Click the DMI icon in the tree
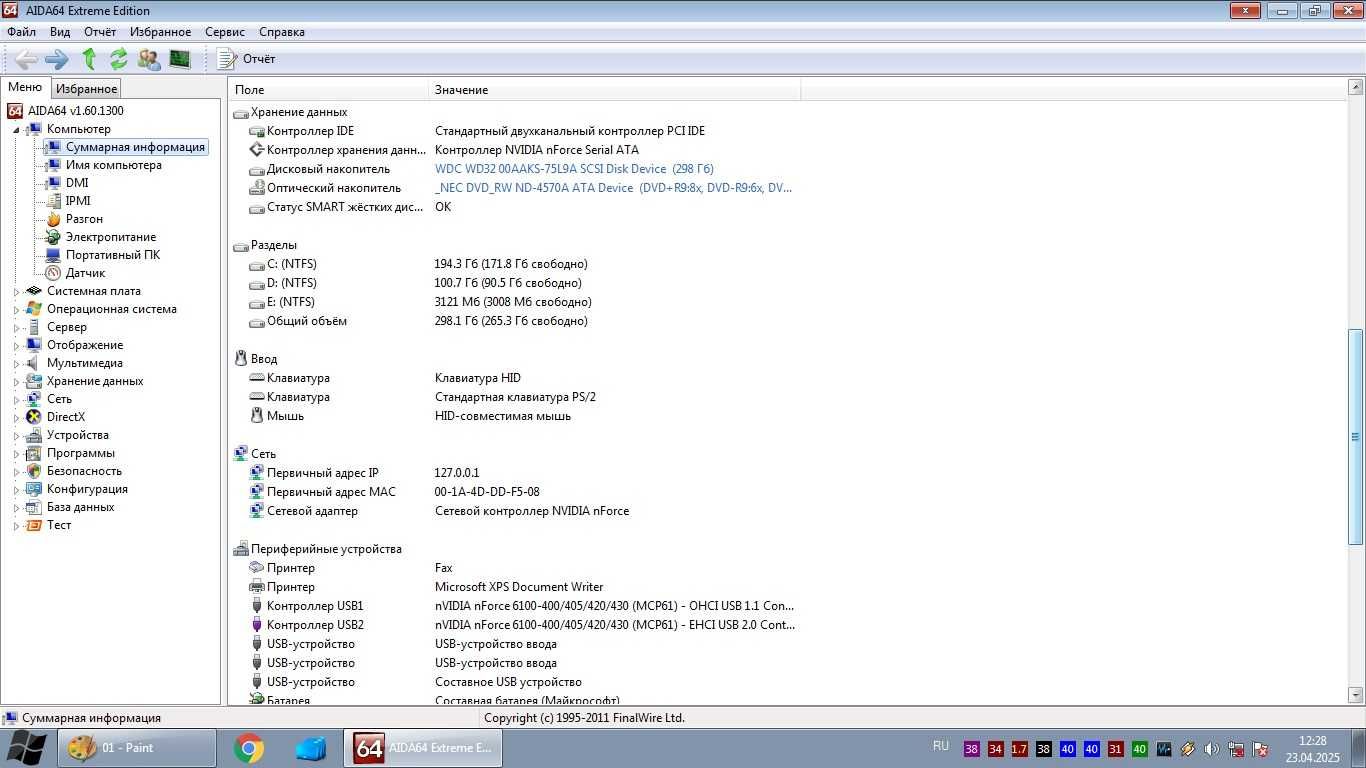The height and width of the screenshot is (768, 1366). click(53, 183)
